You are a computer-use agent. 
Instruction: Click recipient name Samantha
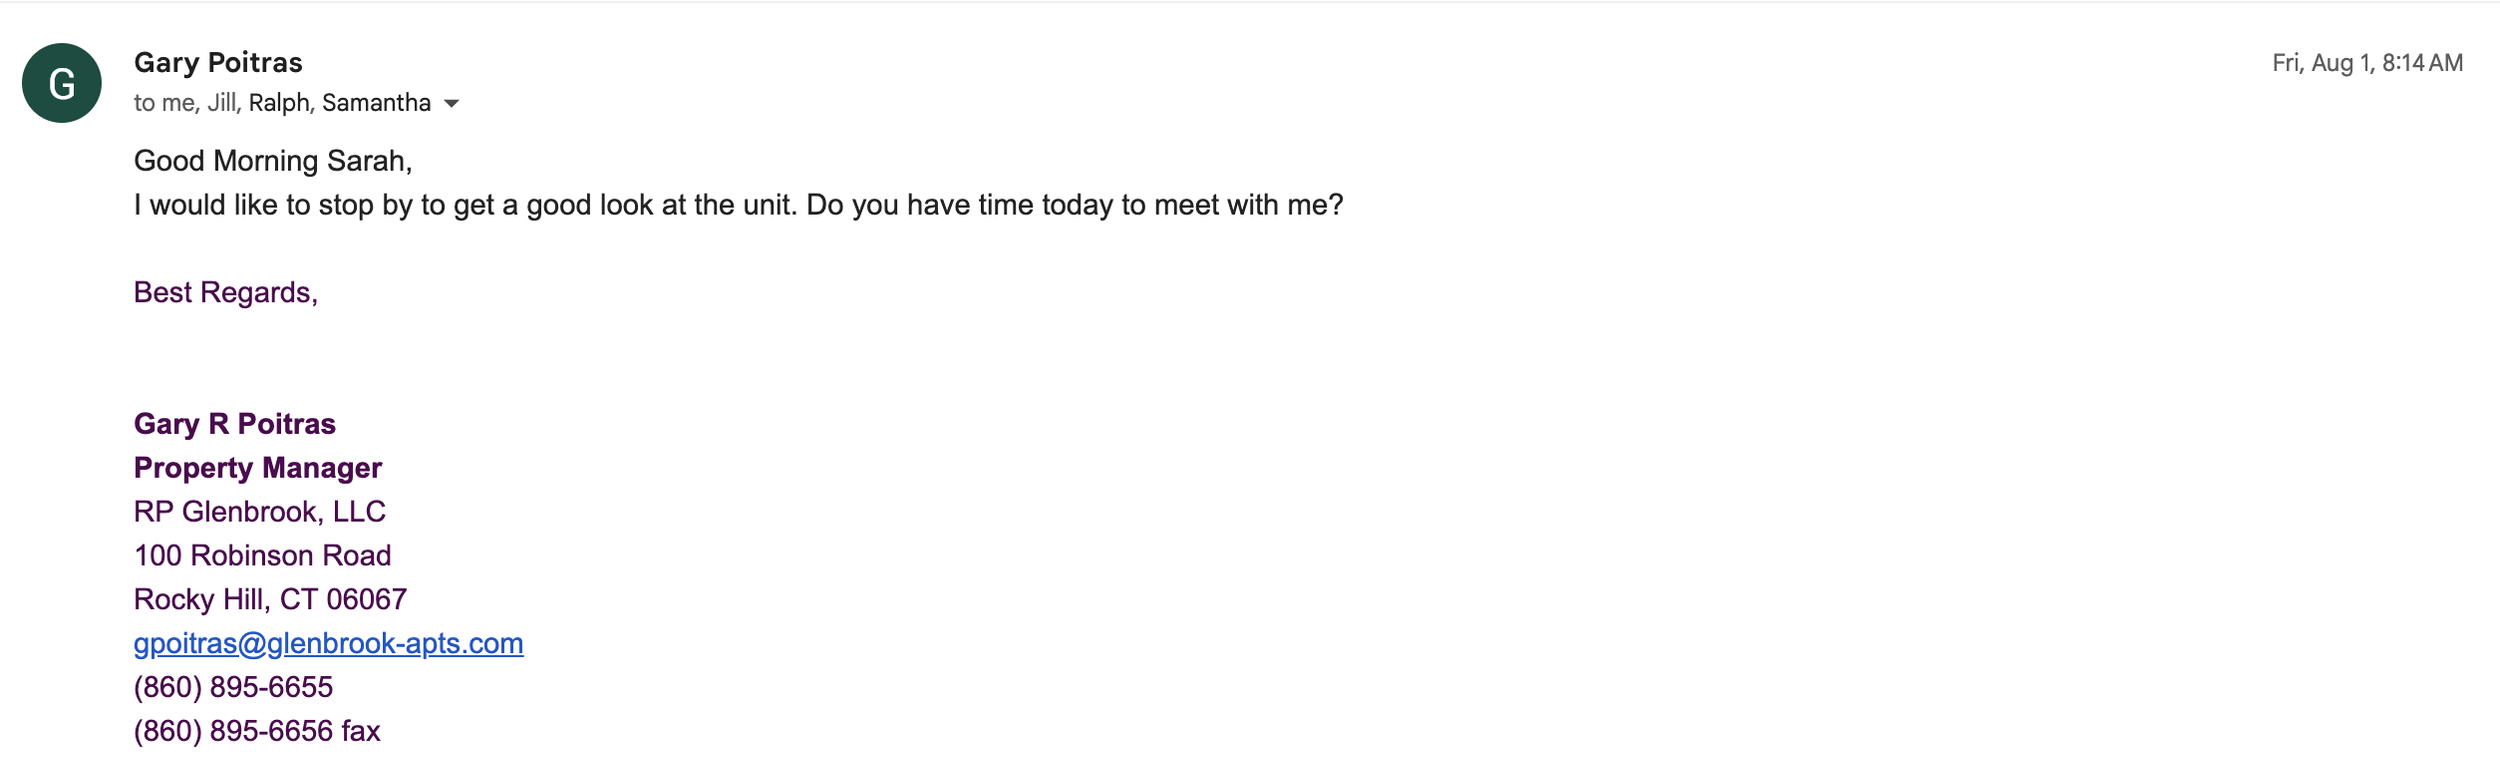[376, 103]
